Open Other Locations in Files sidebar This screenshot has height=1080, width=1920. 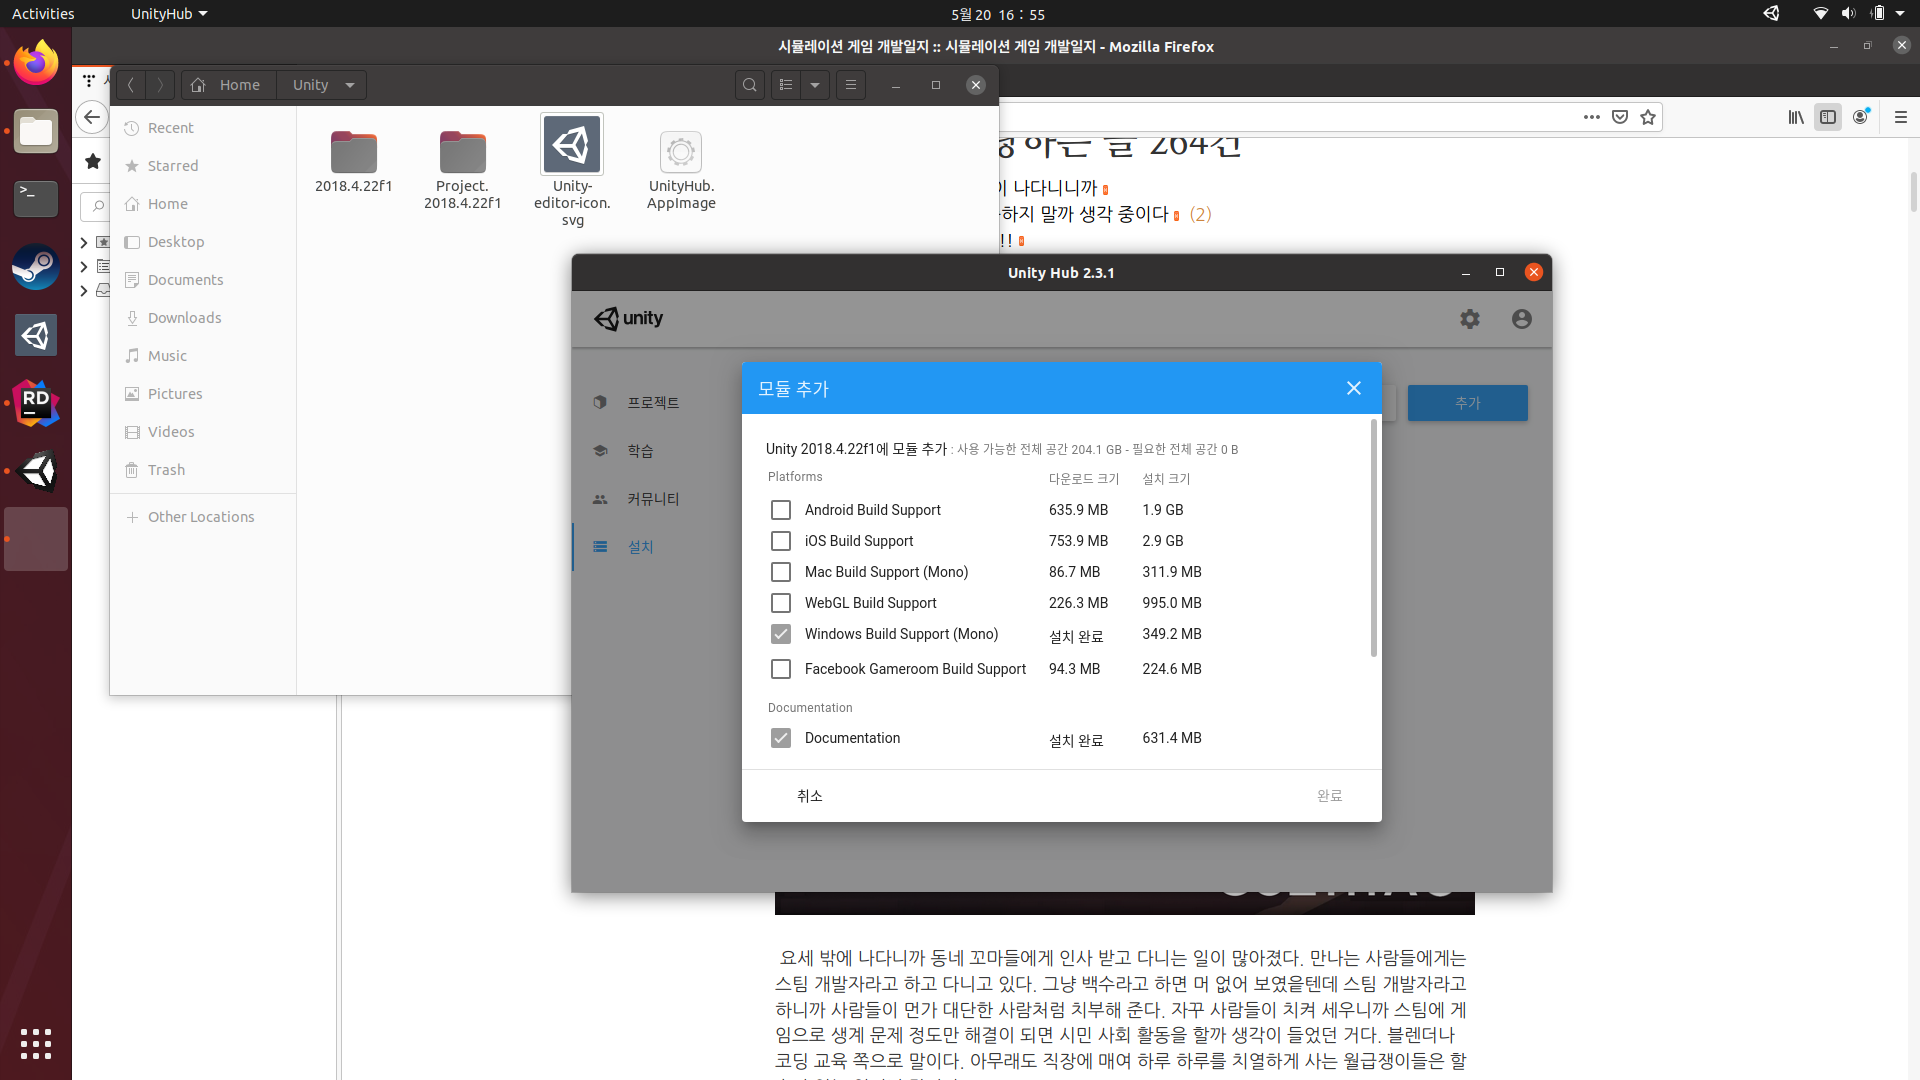pyautogui.click(x=203, y=517)
